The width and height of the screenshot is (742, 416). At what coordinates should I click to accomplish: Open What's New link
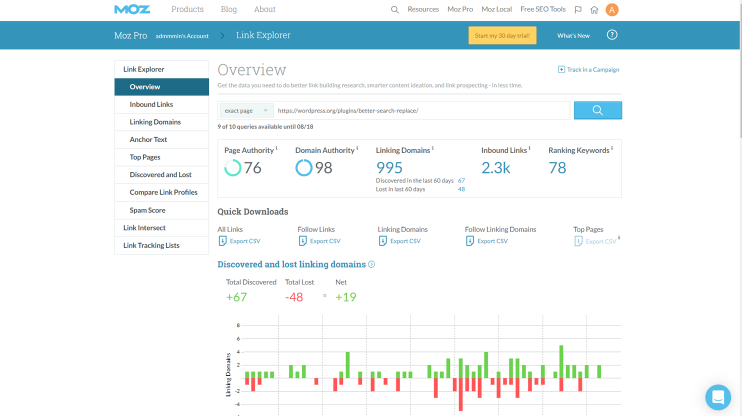pos(573,35)
